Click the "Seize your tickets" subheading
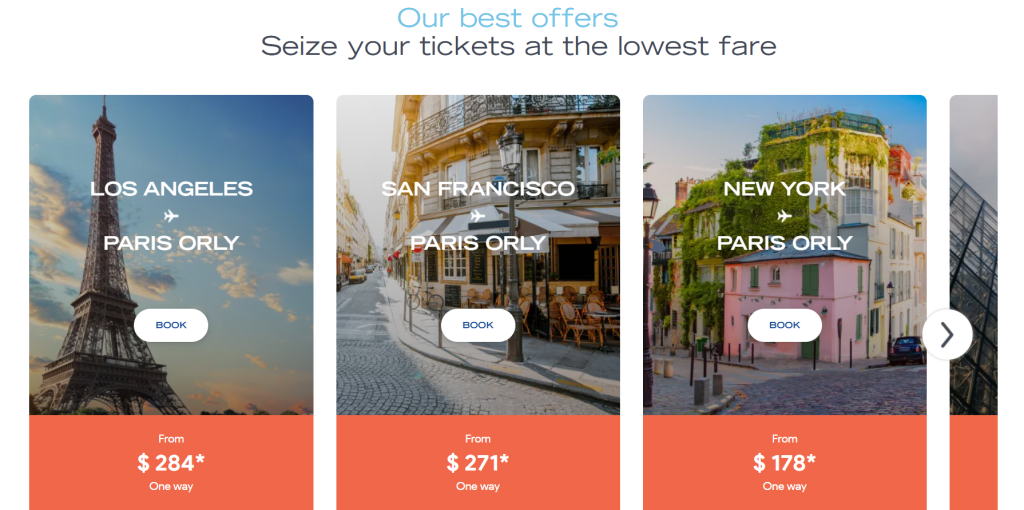This screenshot has width=1024, height=510. click(518, 46)
